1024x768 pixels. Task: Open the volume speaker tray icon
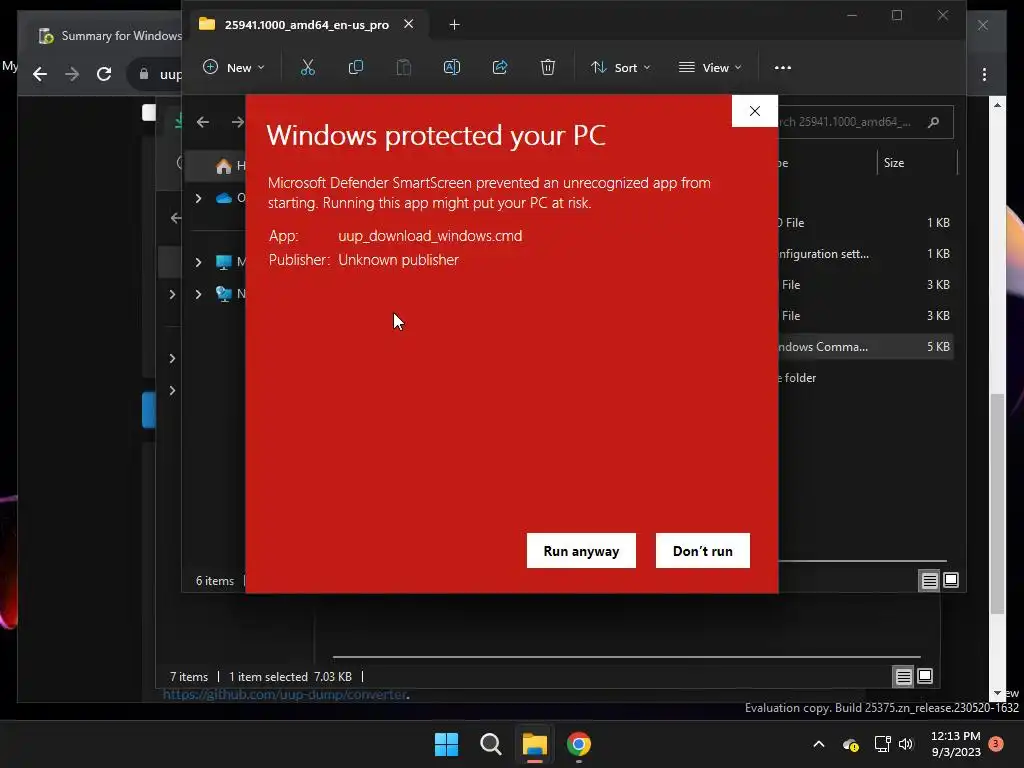[x=906, y=744]
